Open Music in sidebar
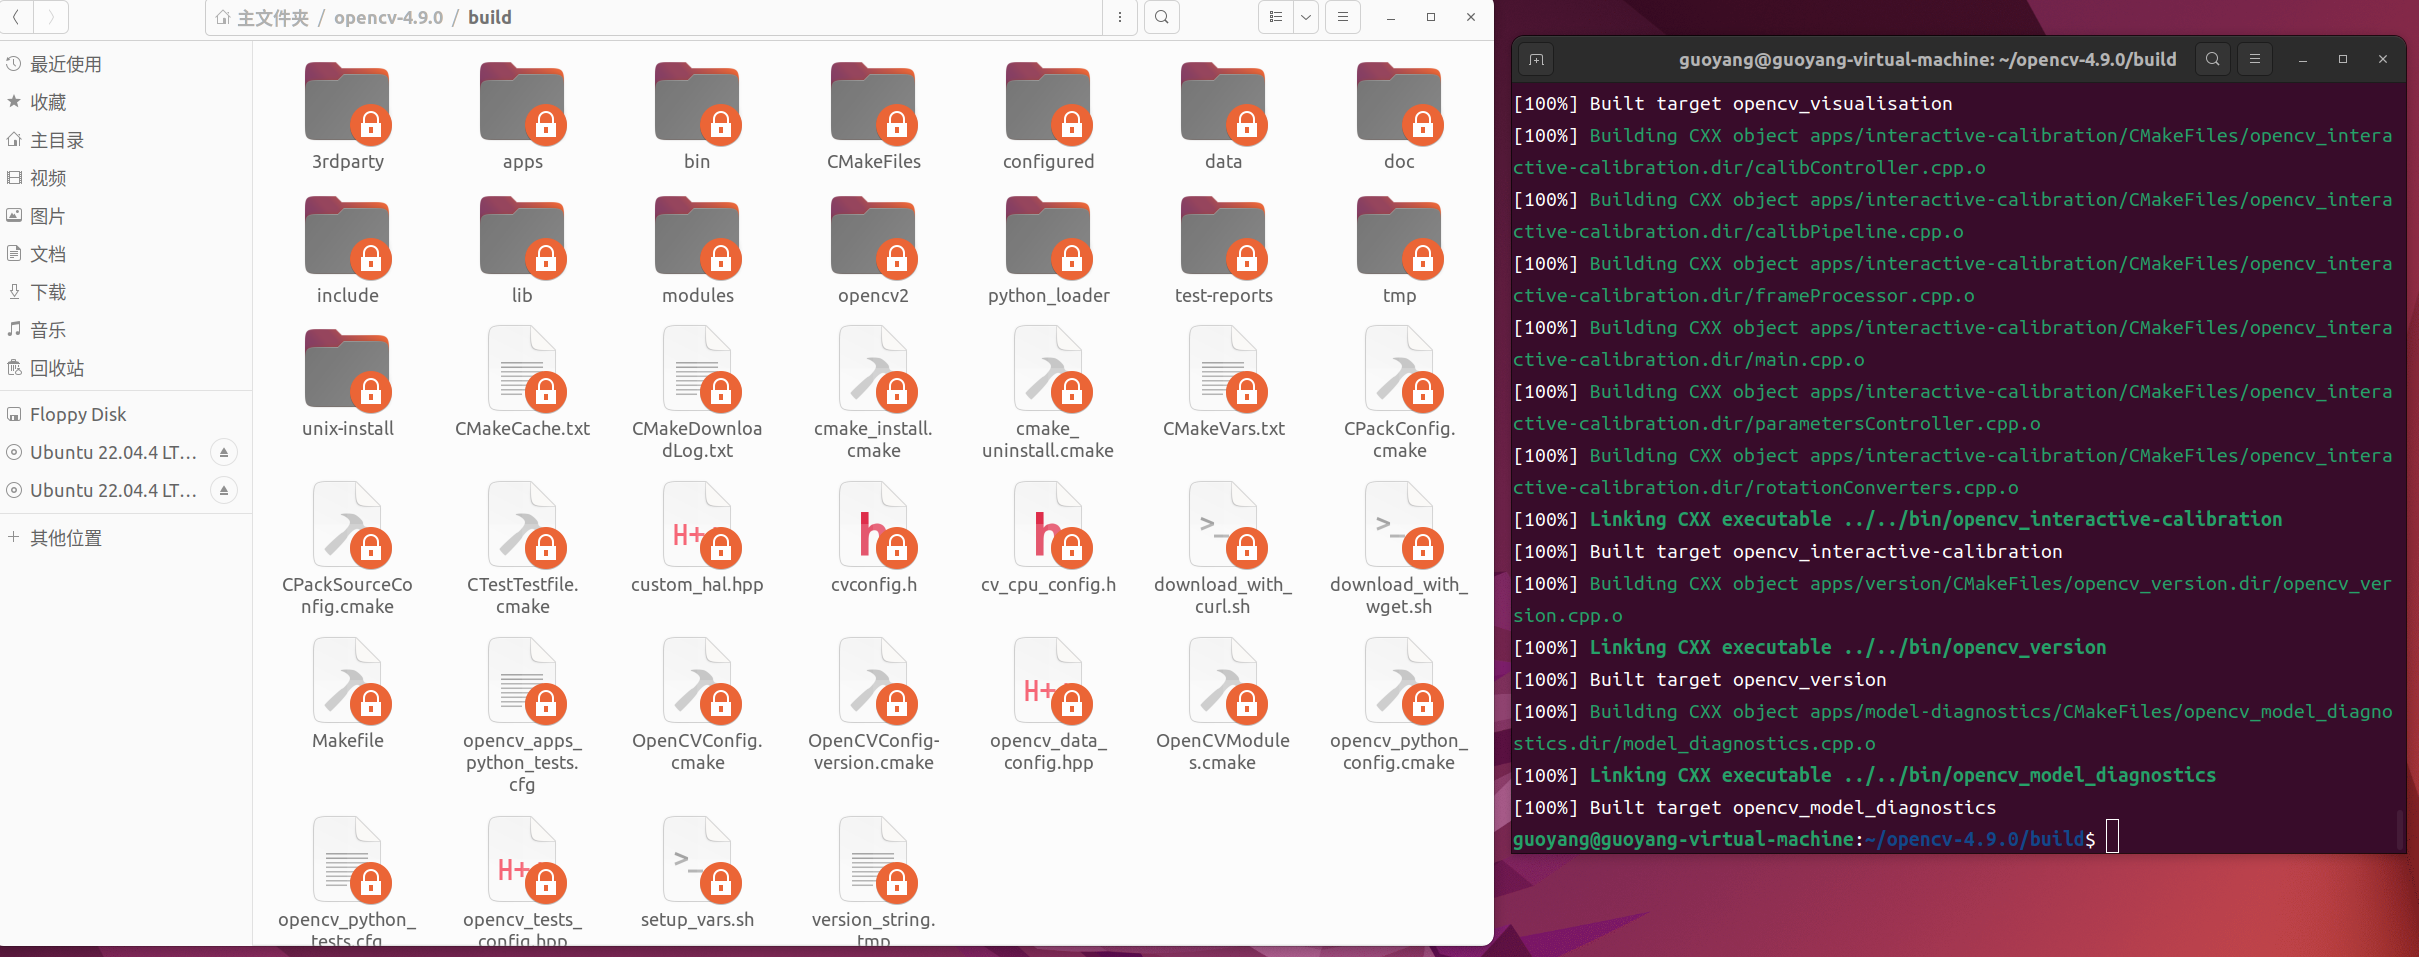2419x957 pixels. click(125, 330)
